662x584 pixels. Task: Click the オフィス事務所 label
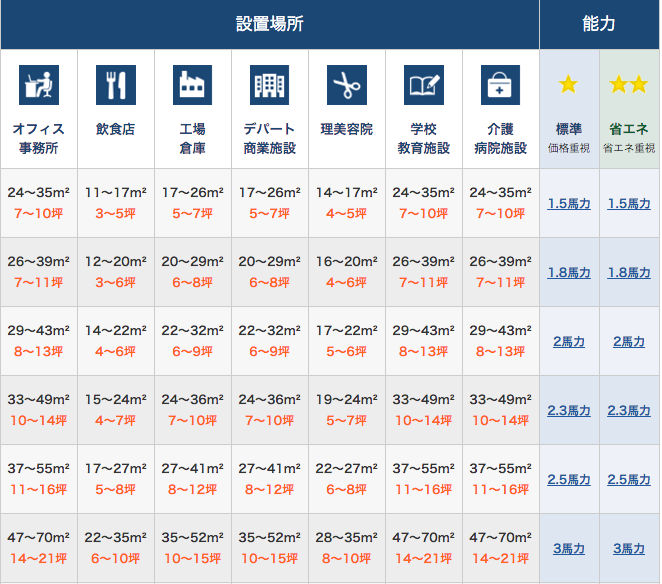tap(38, 139)
